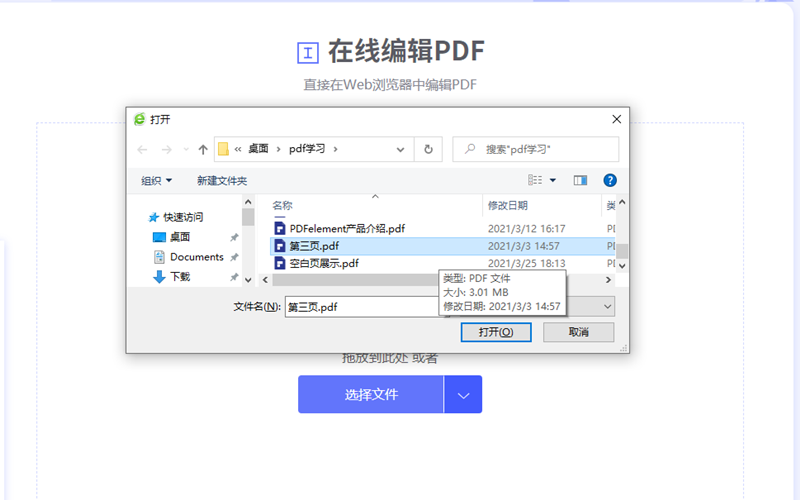Click the 取消 button
The width and height of the screenshot is (800, 500).
coord(577,332)
